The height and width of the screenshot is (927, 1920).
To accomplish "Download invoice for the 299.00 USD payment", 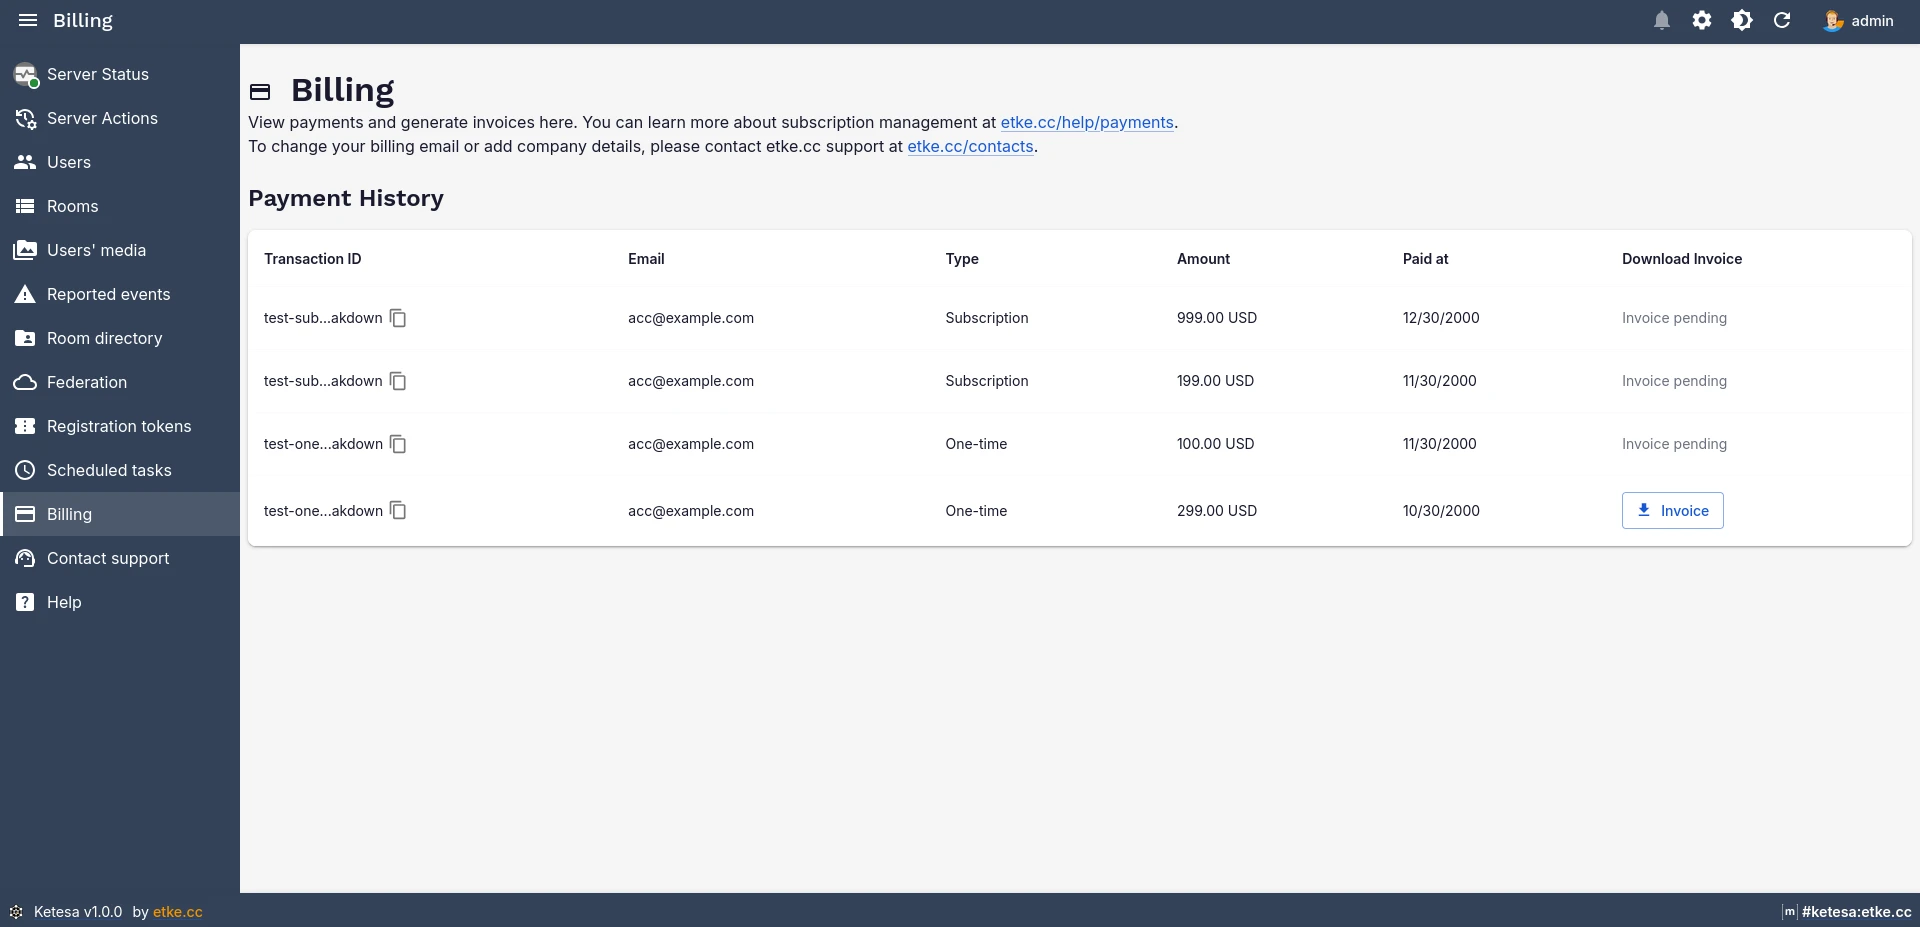I will click(1671, 510).
